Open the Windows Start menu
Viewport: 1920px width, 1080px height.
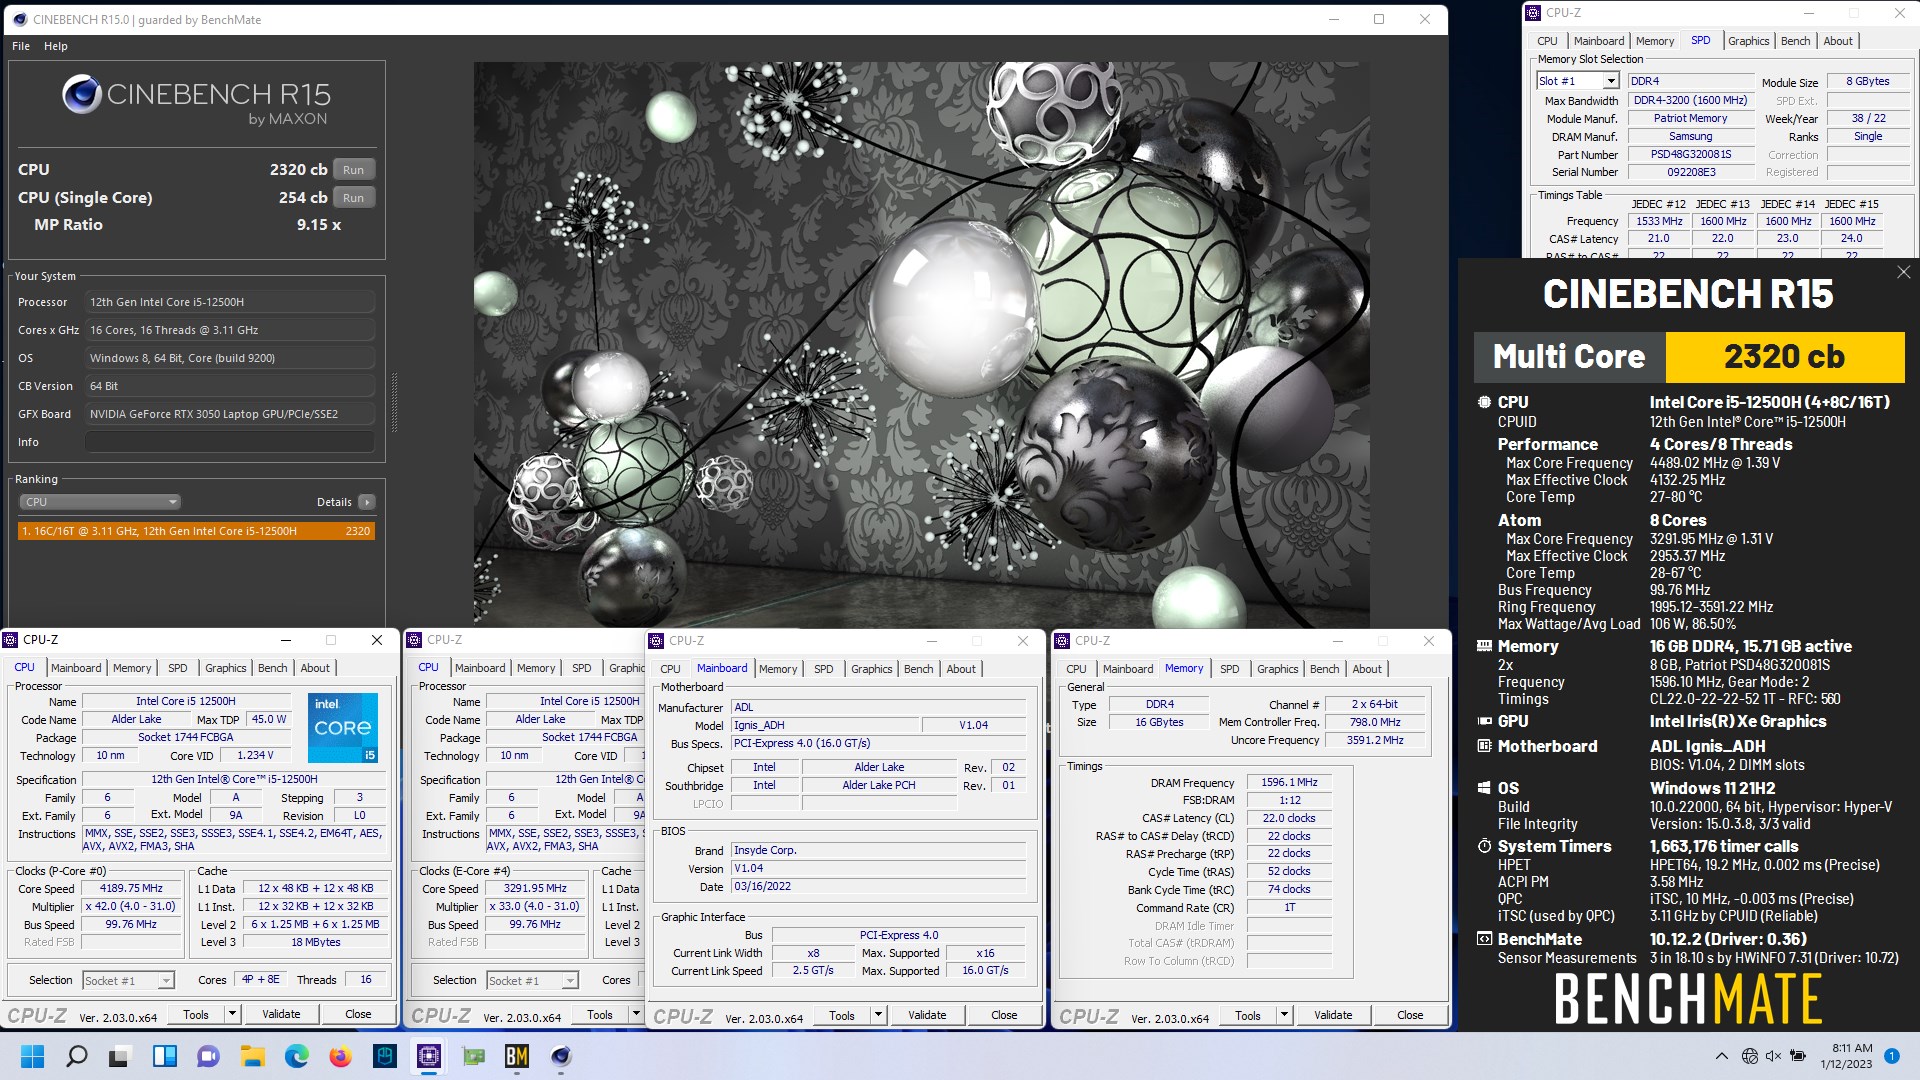point(32,1056)
